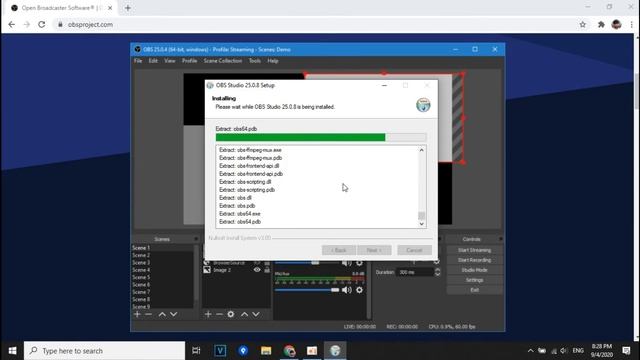Switch to Chrome on the taskbar
The width and height of the screenshot is (640, 360).
coord(289,351)
